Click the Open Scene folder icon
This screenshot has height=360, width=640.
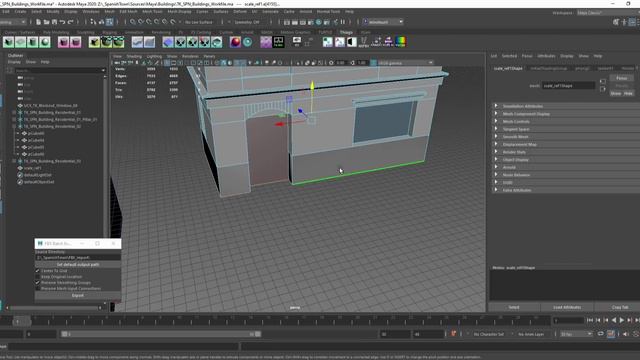[46, 22]
